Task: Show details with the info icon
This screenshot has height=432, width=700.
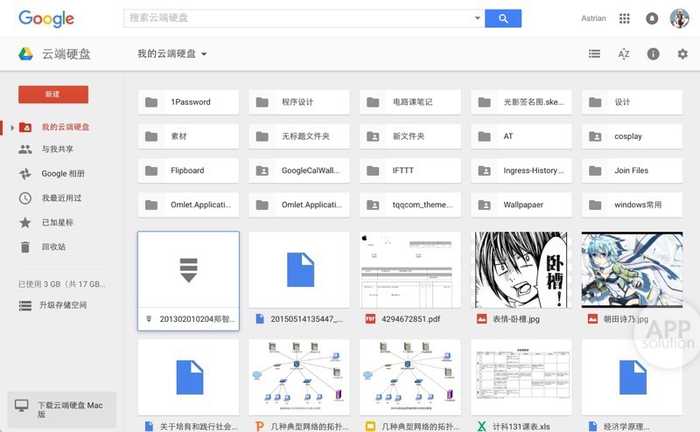Action: pyautogui.click(x=653, y=54)
